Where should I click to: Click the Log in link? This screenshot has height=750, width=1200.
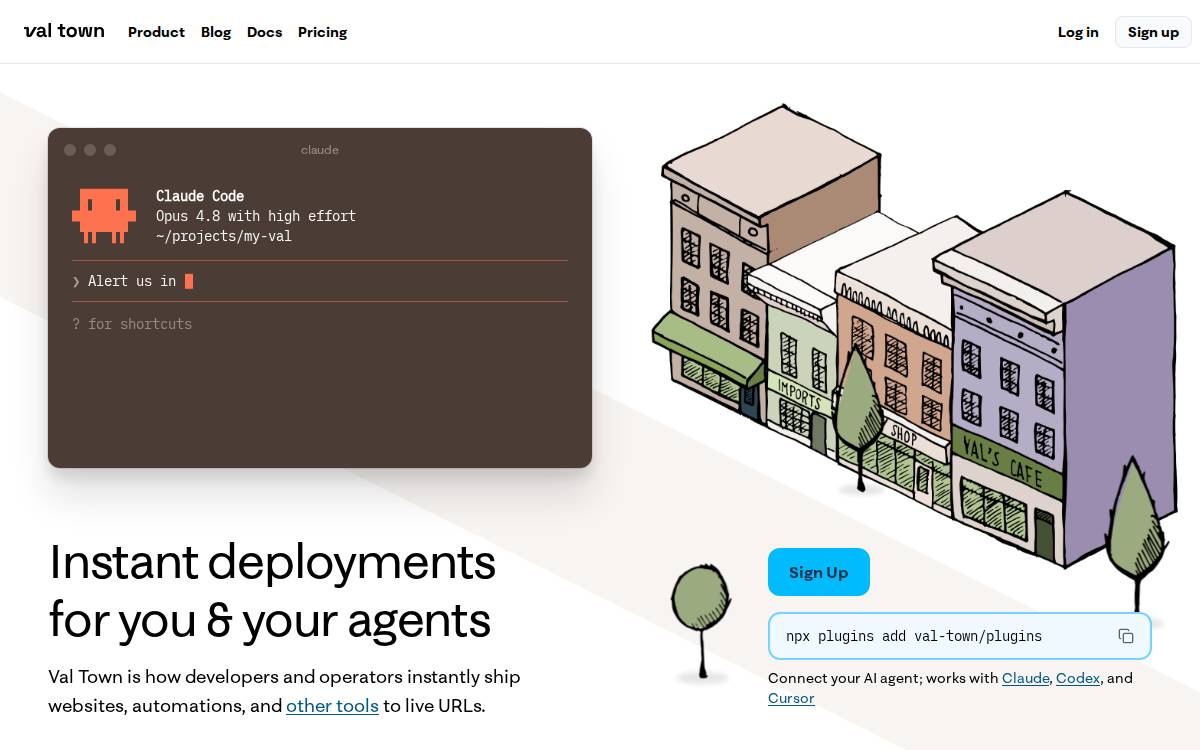(x=1078, y=32)
